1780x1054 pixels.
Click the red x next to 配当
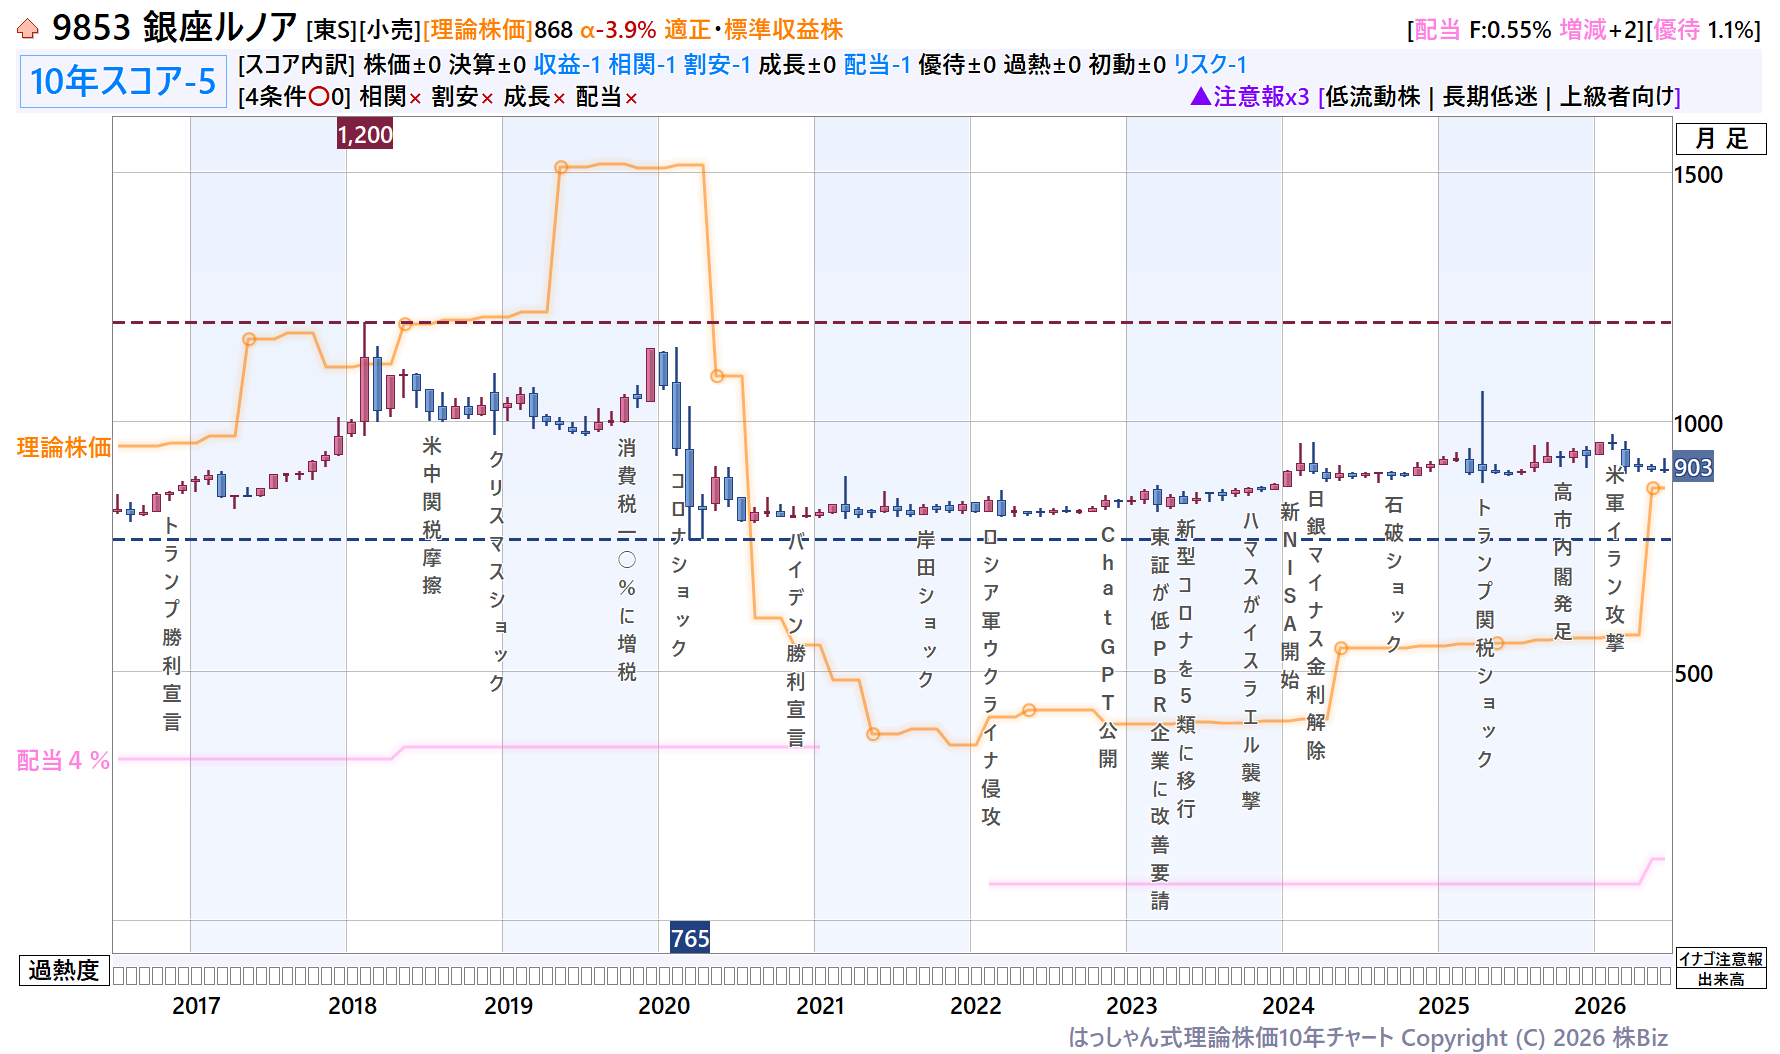pos(631,98)
